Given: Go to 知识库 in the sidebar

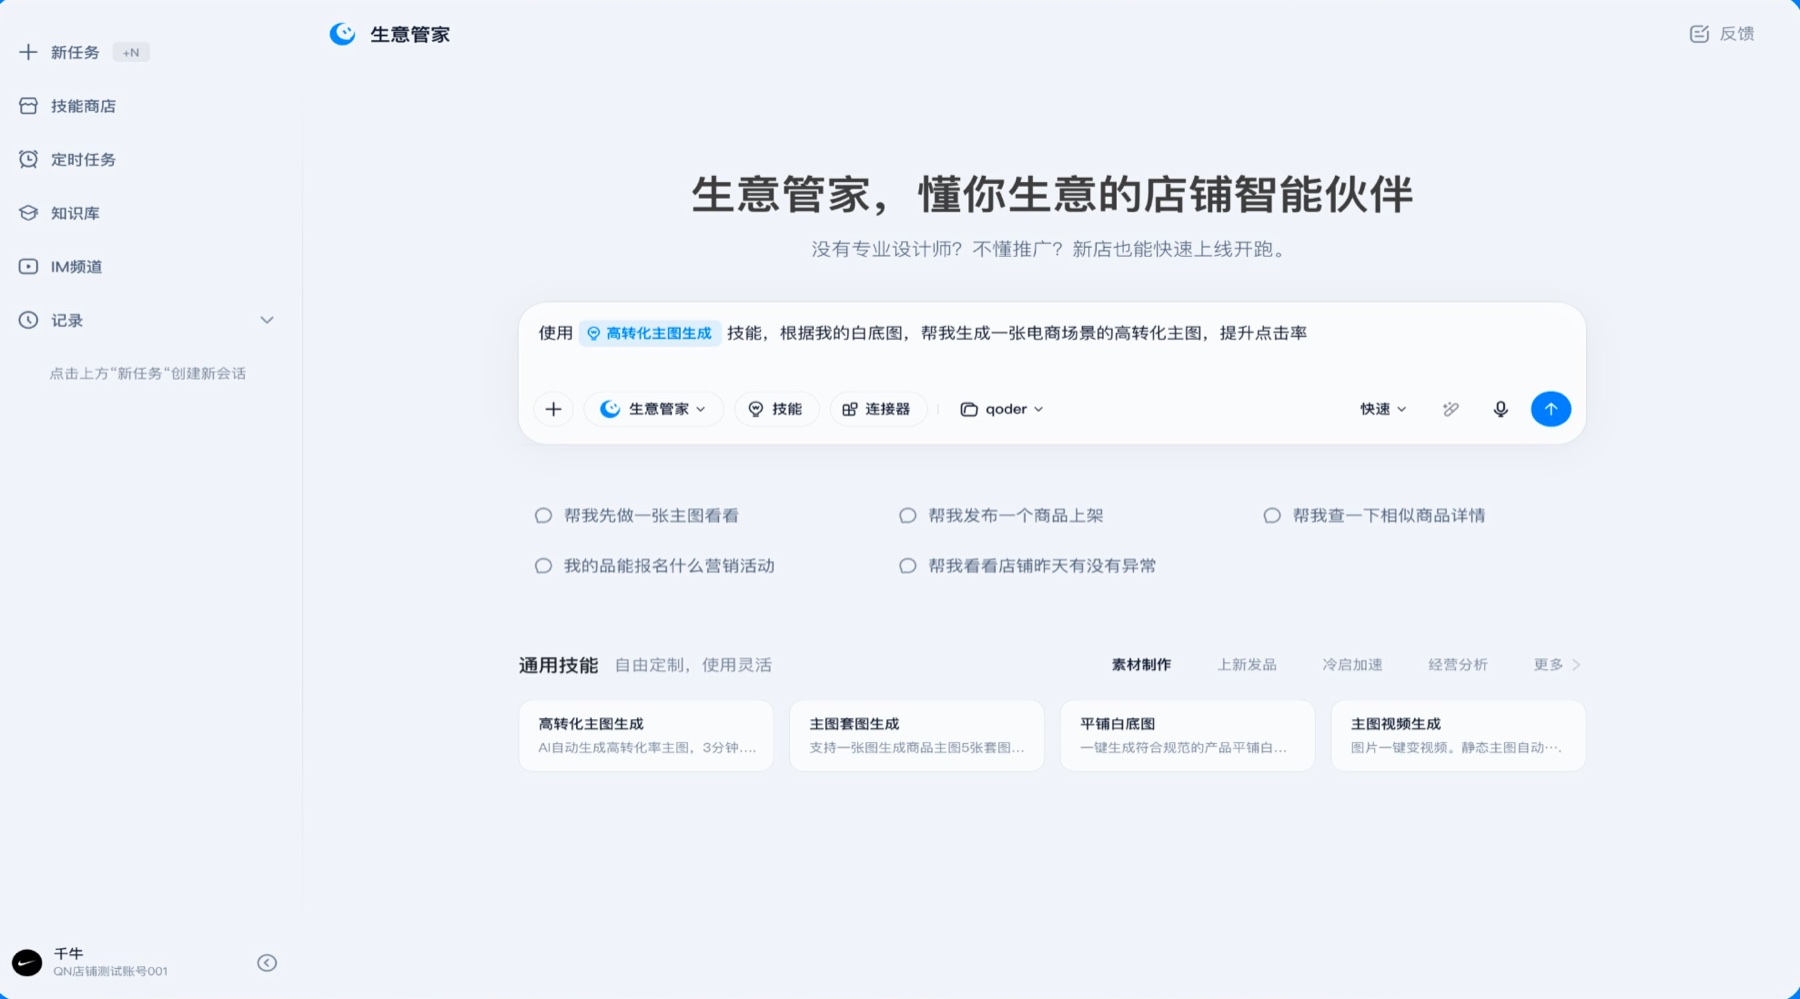Looking at the screenshot, I should point(60,213).
